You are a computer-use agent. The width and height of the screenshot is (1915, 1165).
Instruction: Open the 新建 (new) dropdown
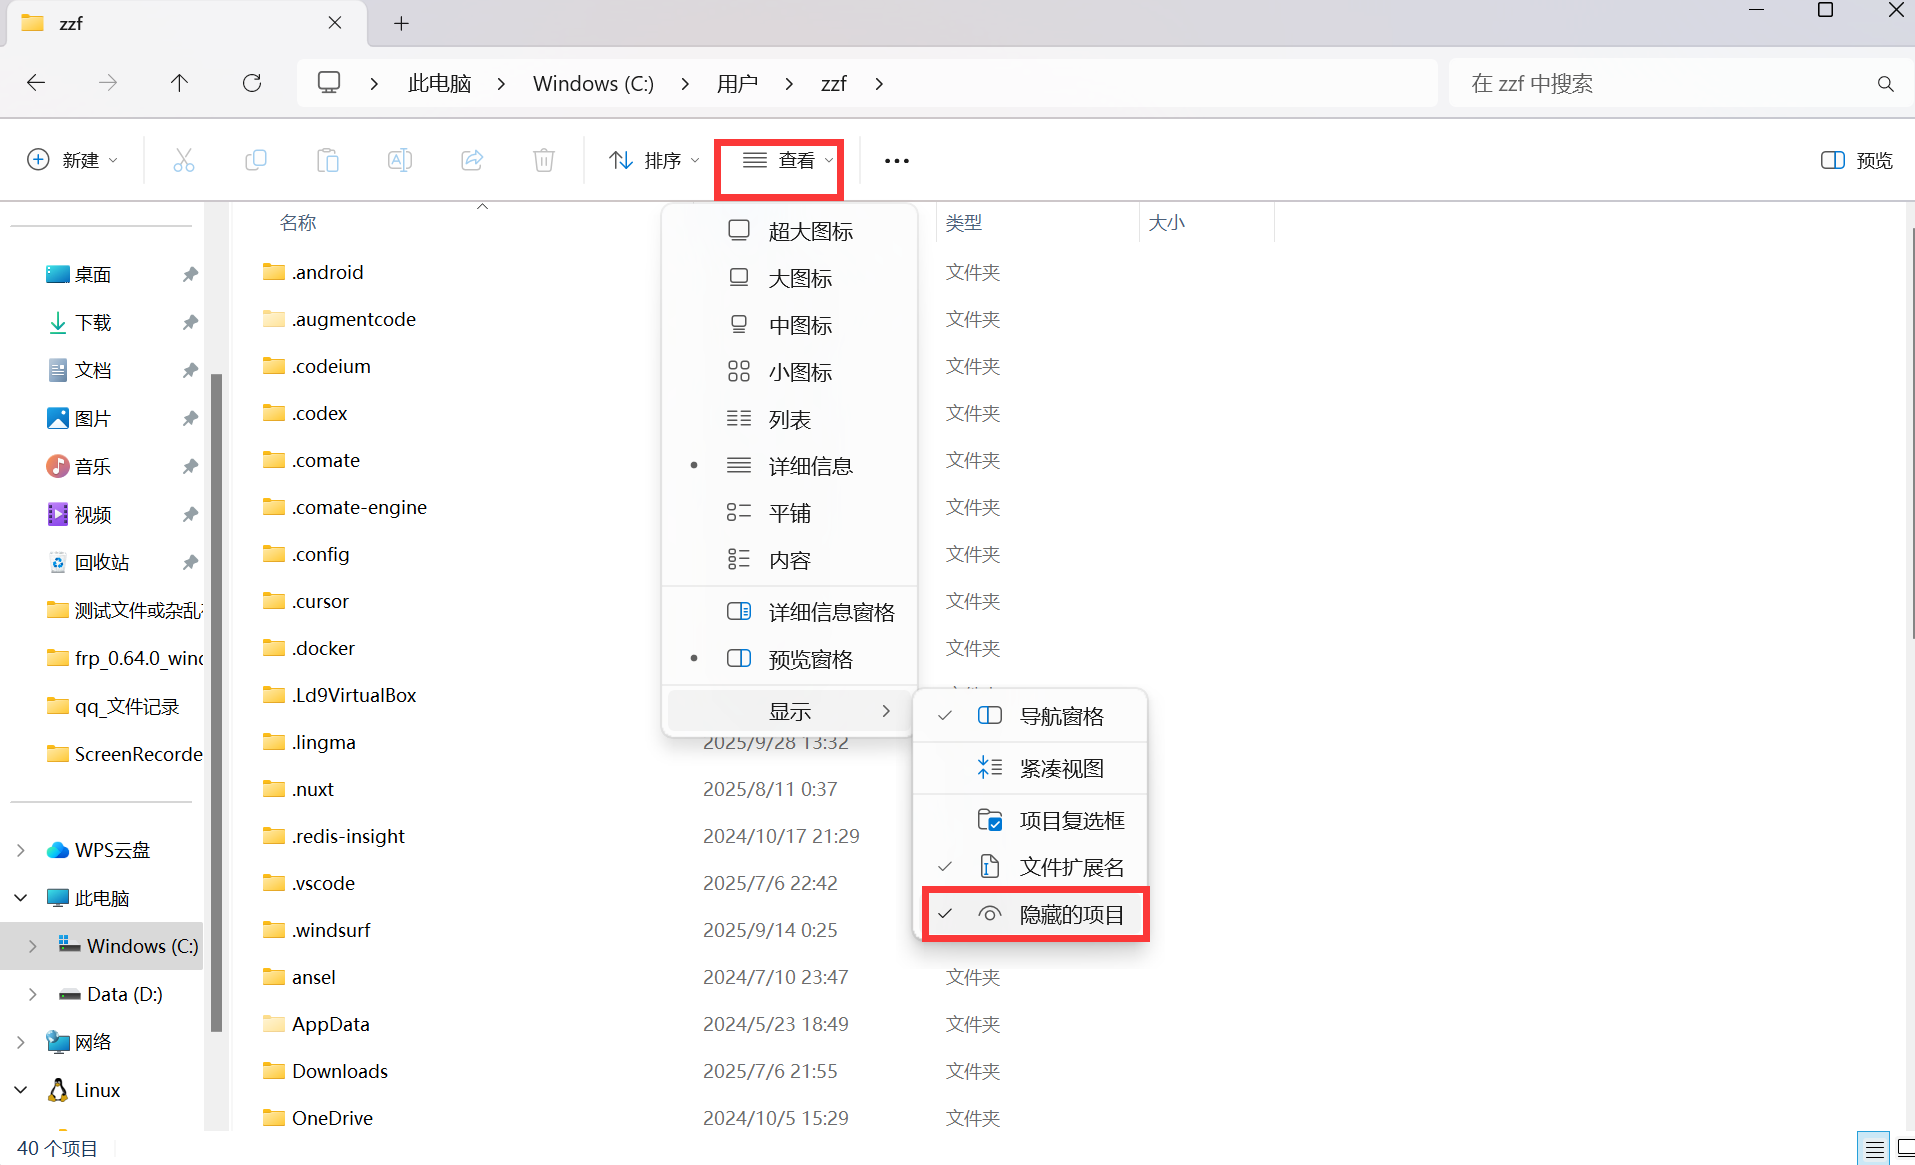72,160
